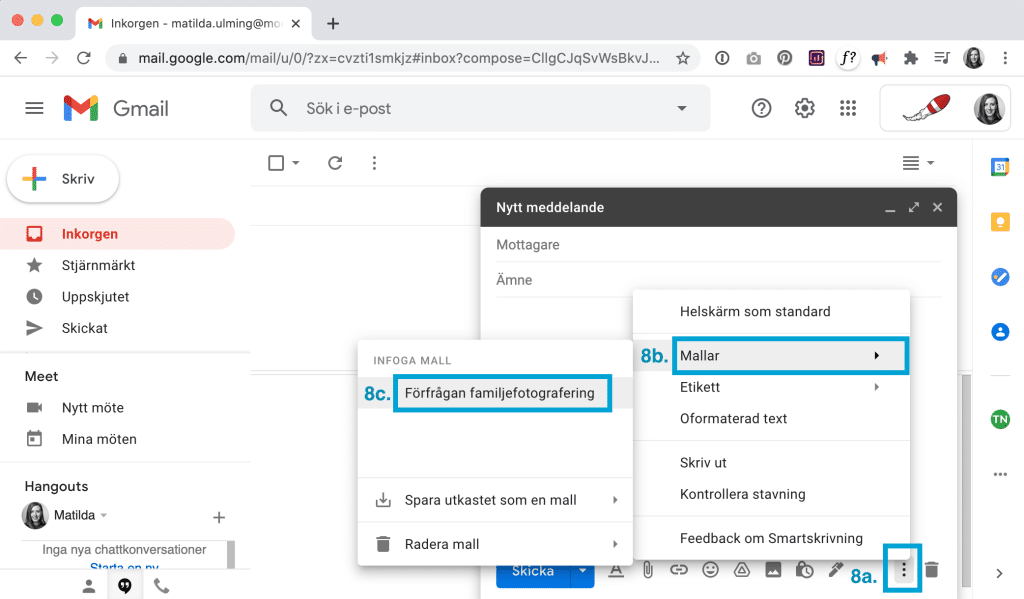Toggle the select all messages checkbox
Image resolution: width=1024 pixels, height=599 pixels.
(x=276, y=163)
